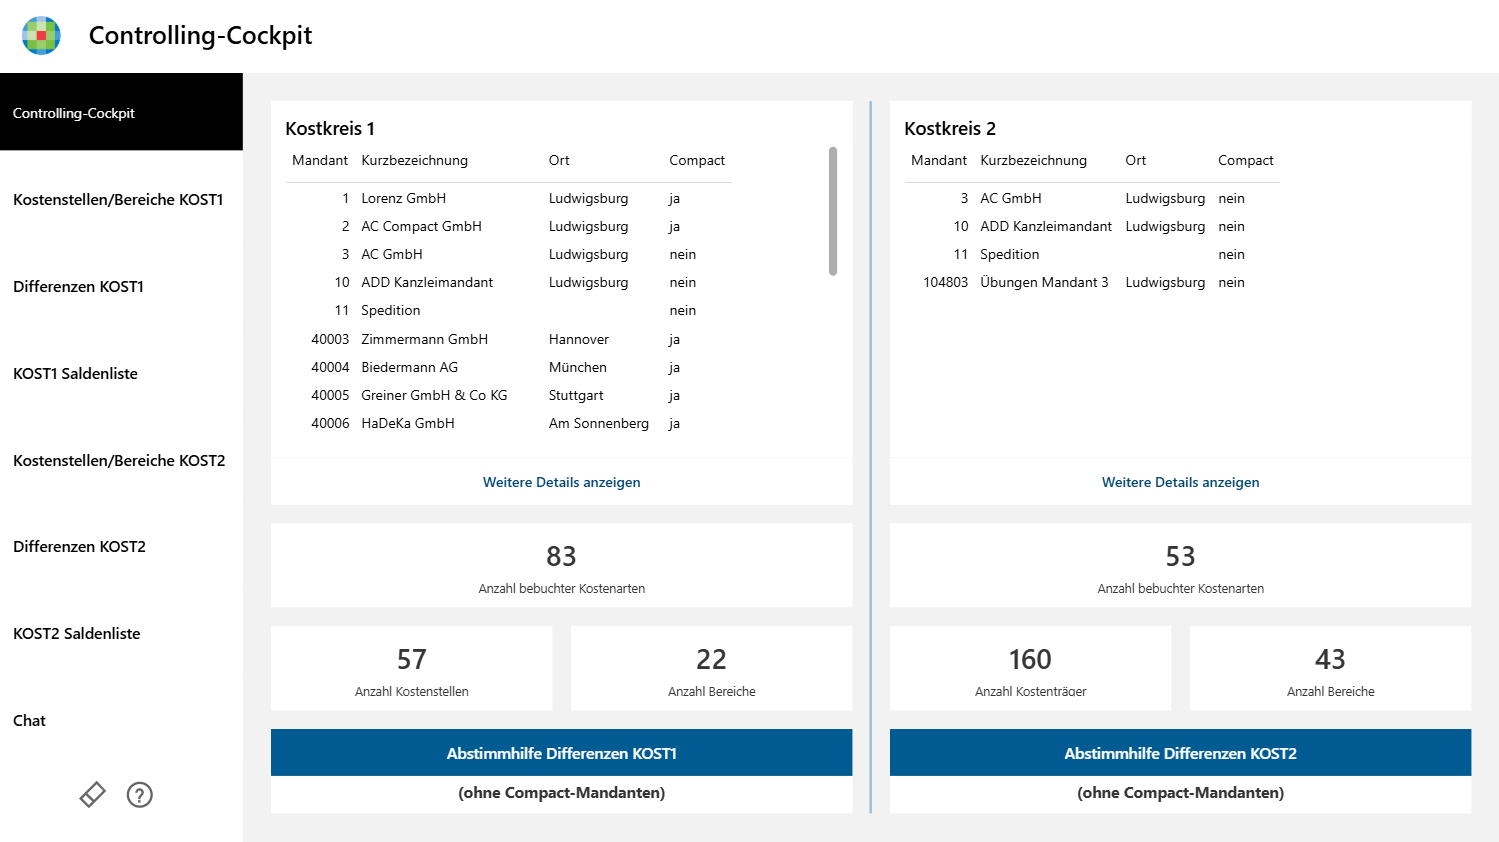1499x842 pixels.
Task: Click the Controlling-Cockpit app logo icon
Action: tap(41, 35)
